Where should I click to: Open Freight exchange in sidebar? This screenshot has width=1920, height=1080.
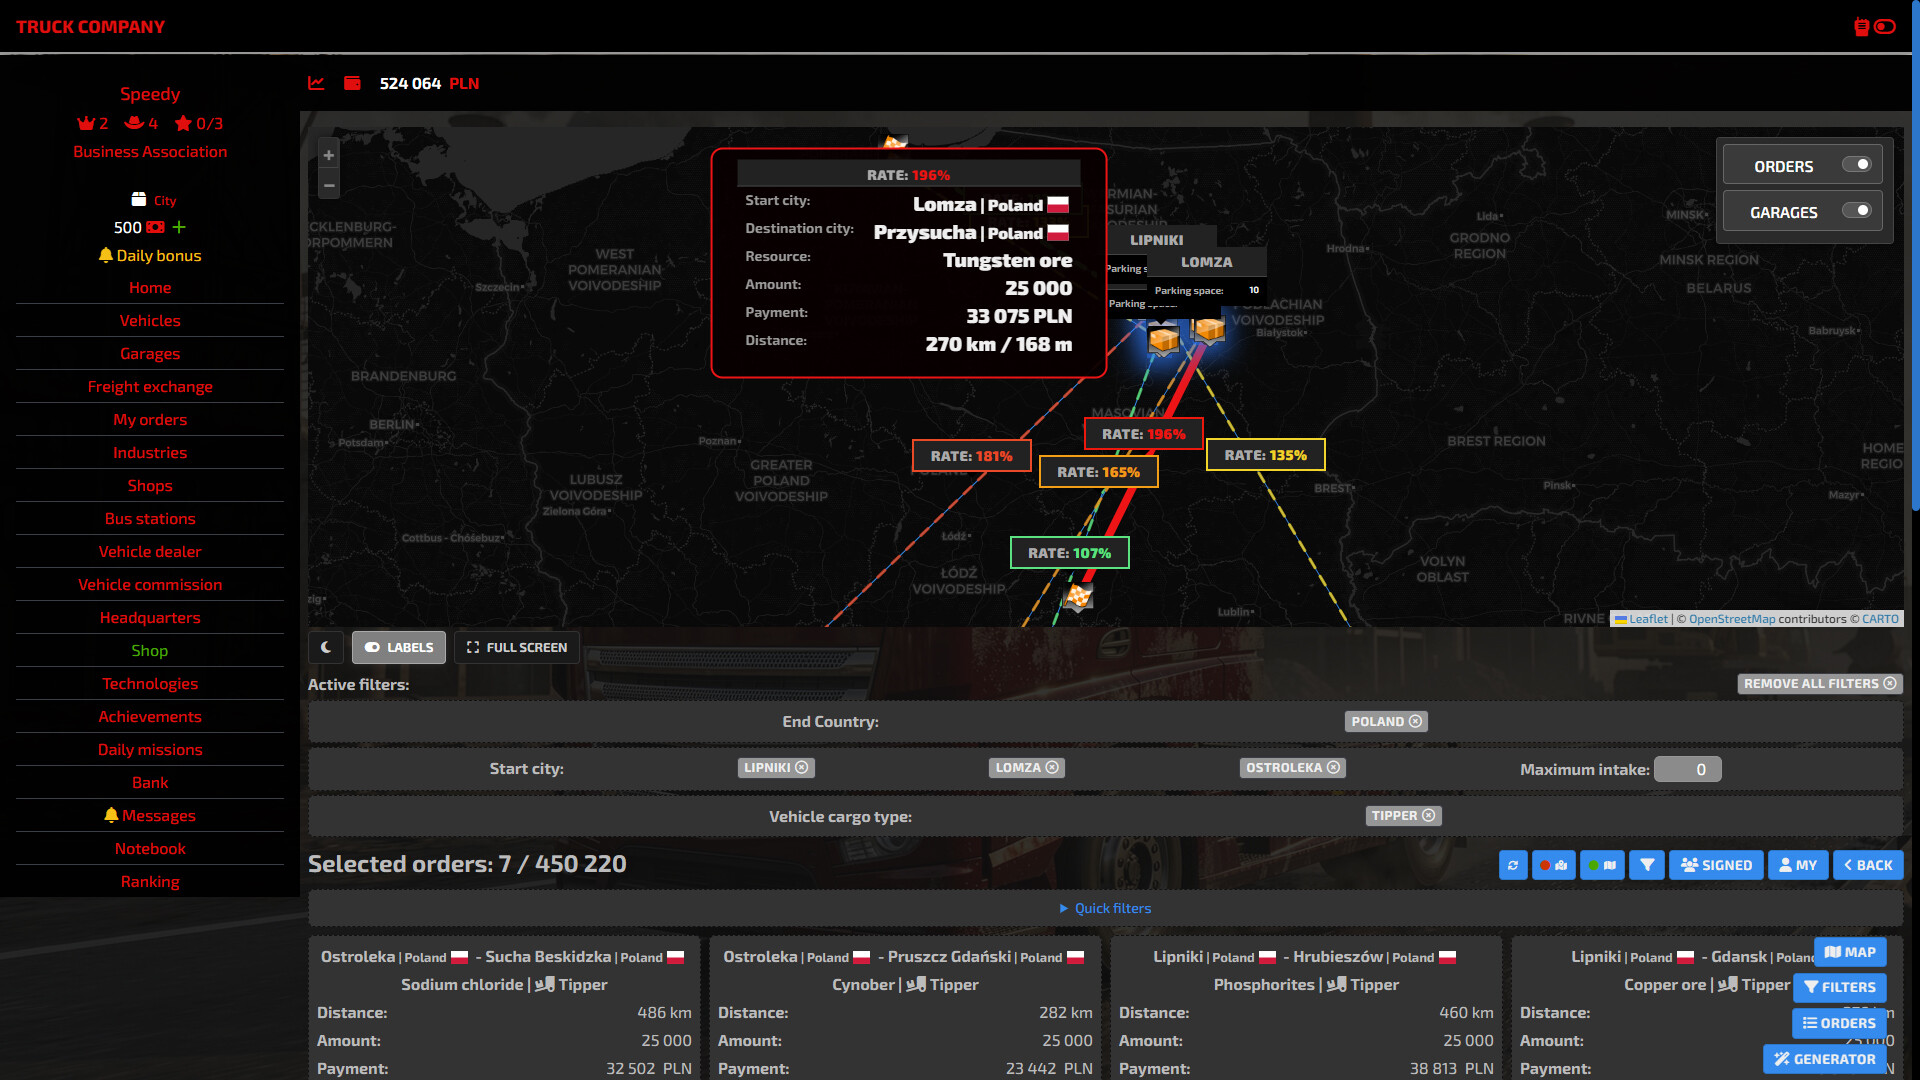150,387
